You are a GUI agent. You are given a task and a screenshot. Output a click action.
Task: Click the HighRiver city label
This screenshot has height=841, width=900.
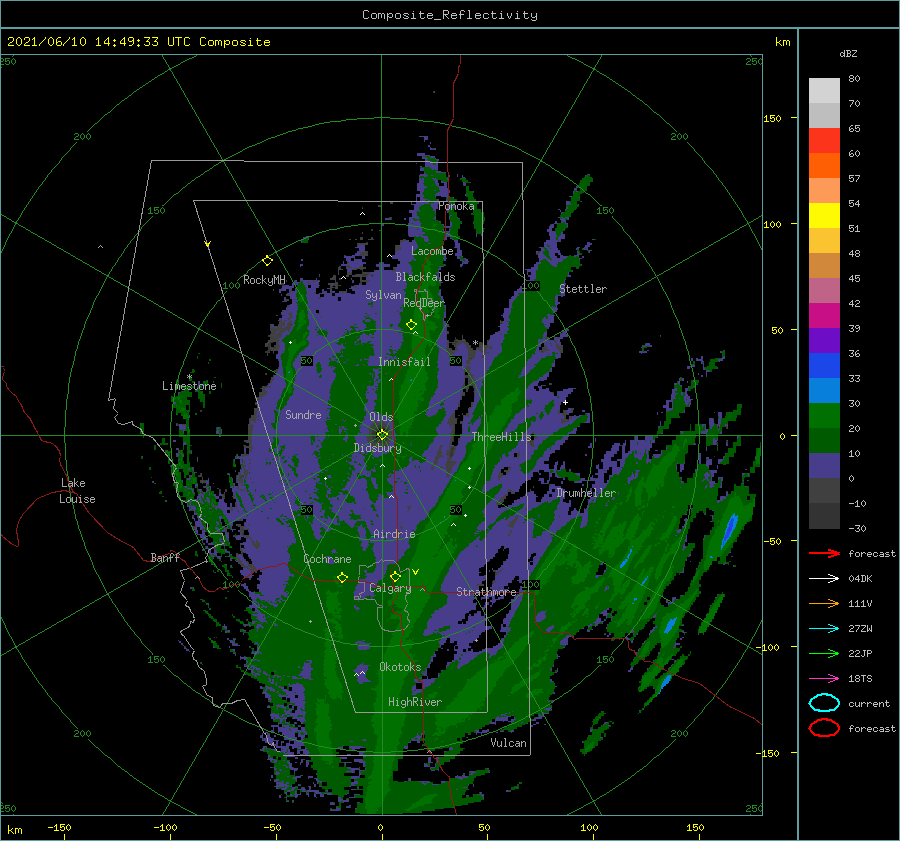415,702
